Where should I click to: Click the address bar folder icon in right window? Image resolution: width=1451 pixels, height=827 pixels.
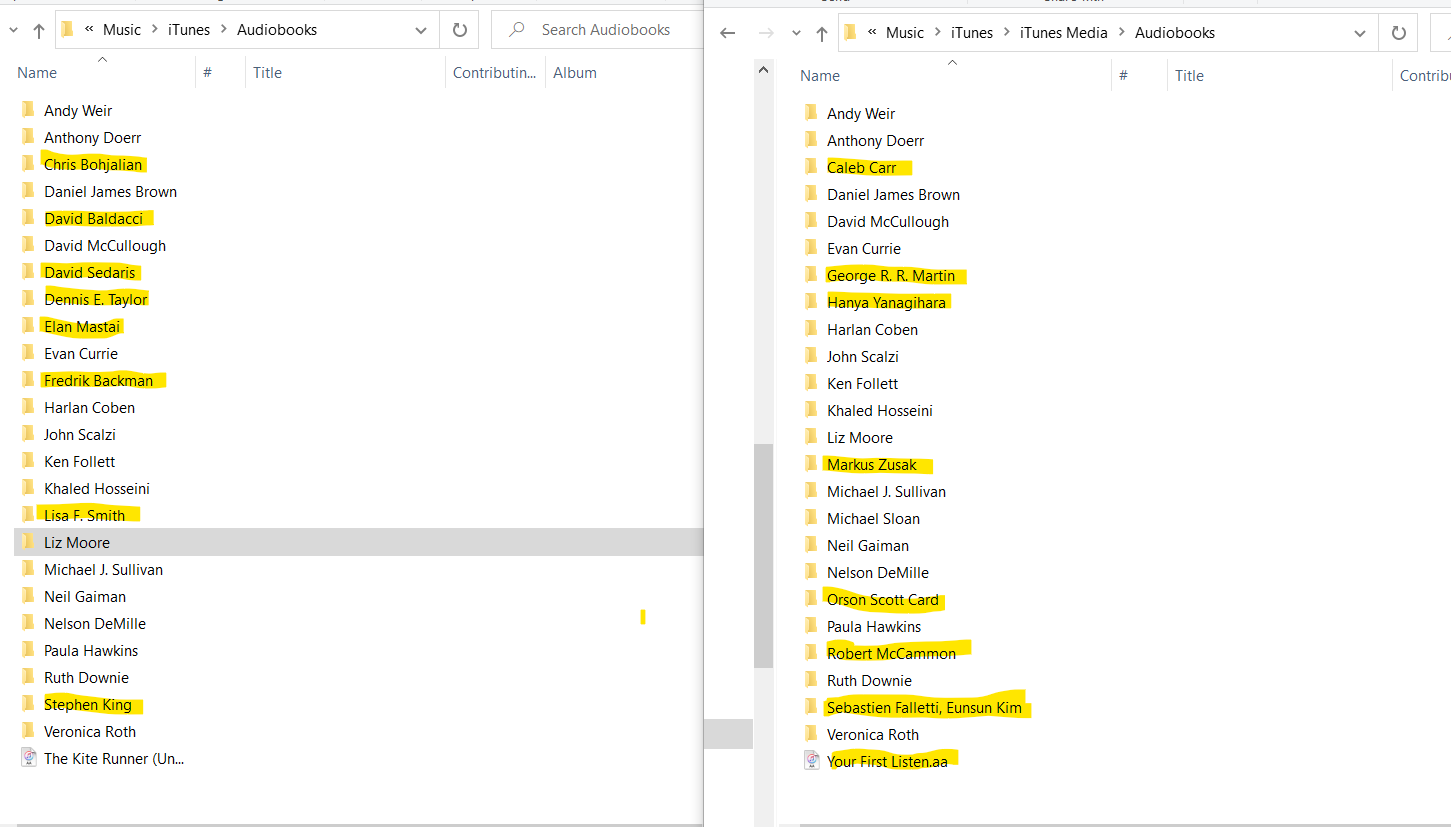point(850,33)
